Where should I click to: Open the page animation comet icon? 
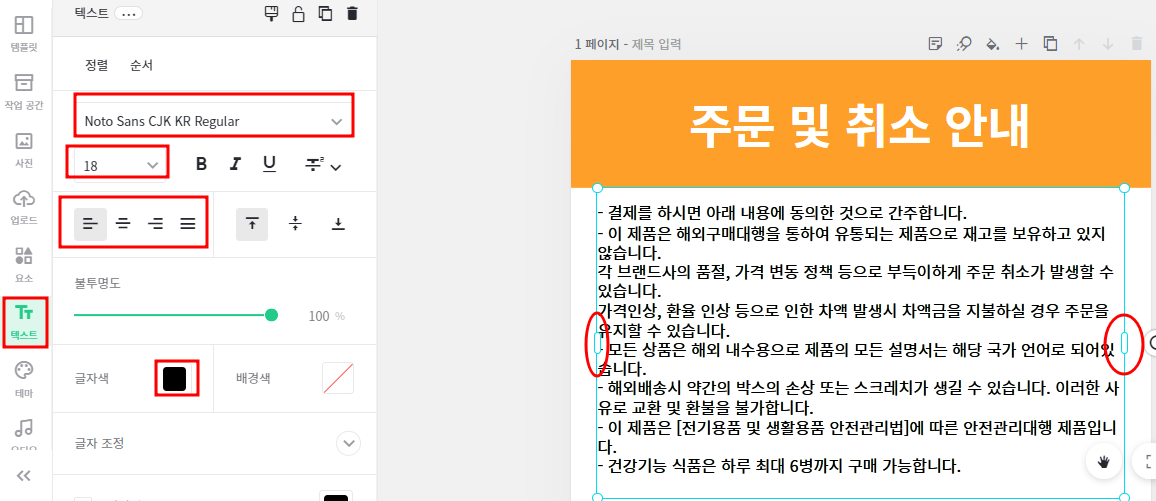pyautogui.click(x=964, y=44)
